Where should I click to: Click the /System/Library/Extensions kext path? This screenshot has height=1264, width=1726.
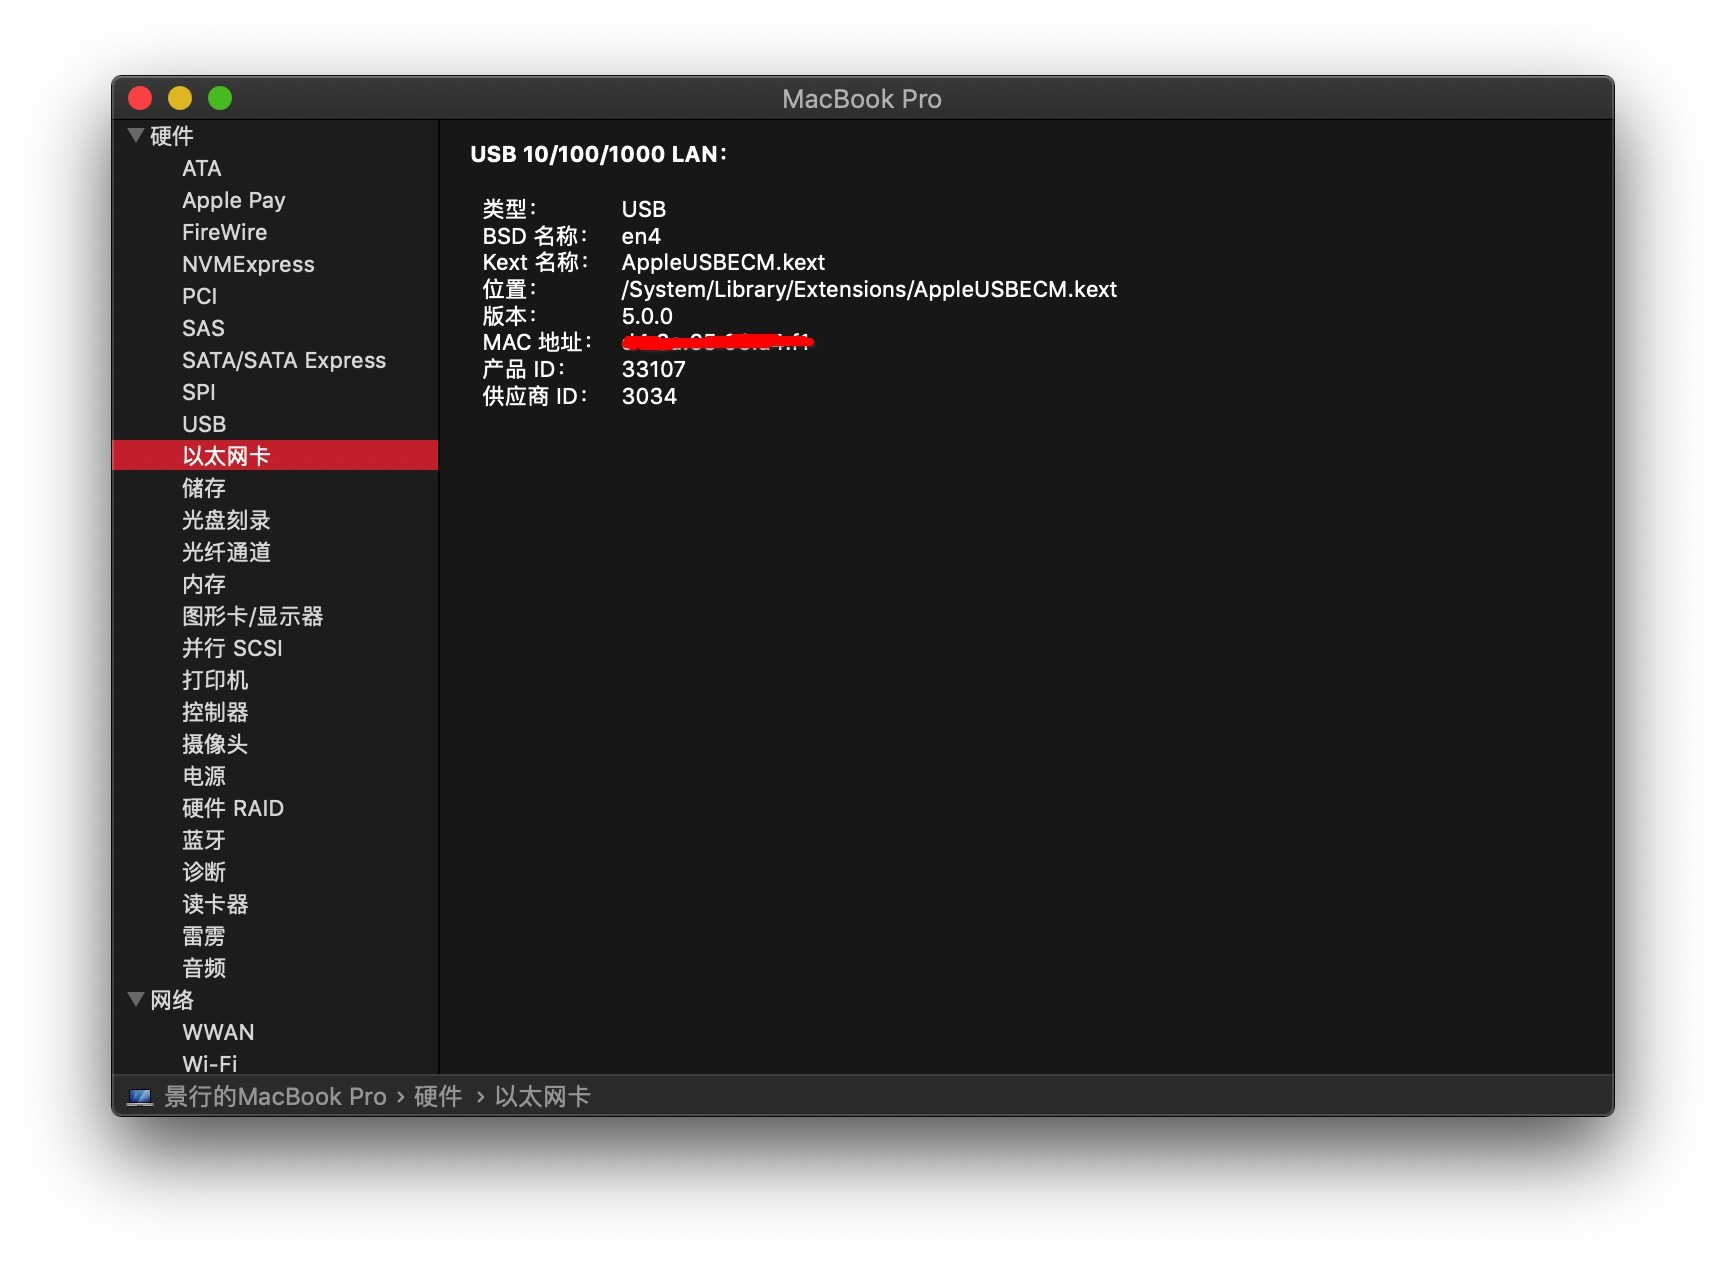click(869, 289)
